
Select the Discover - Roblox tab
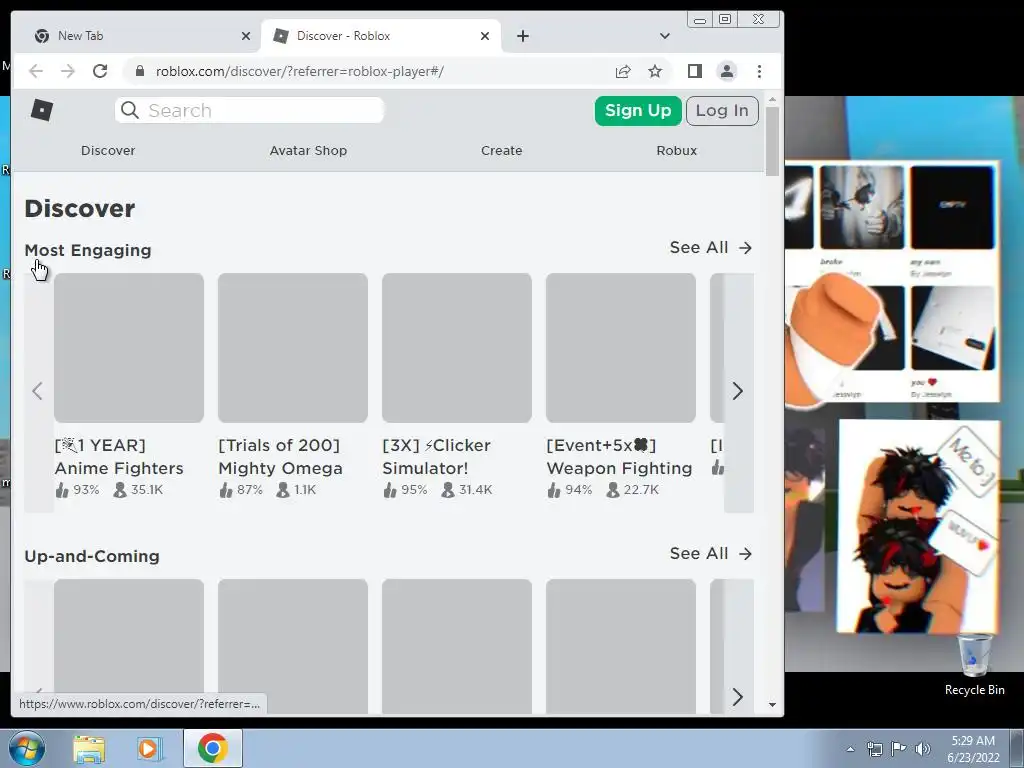point(381,36)
